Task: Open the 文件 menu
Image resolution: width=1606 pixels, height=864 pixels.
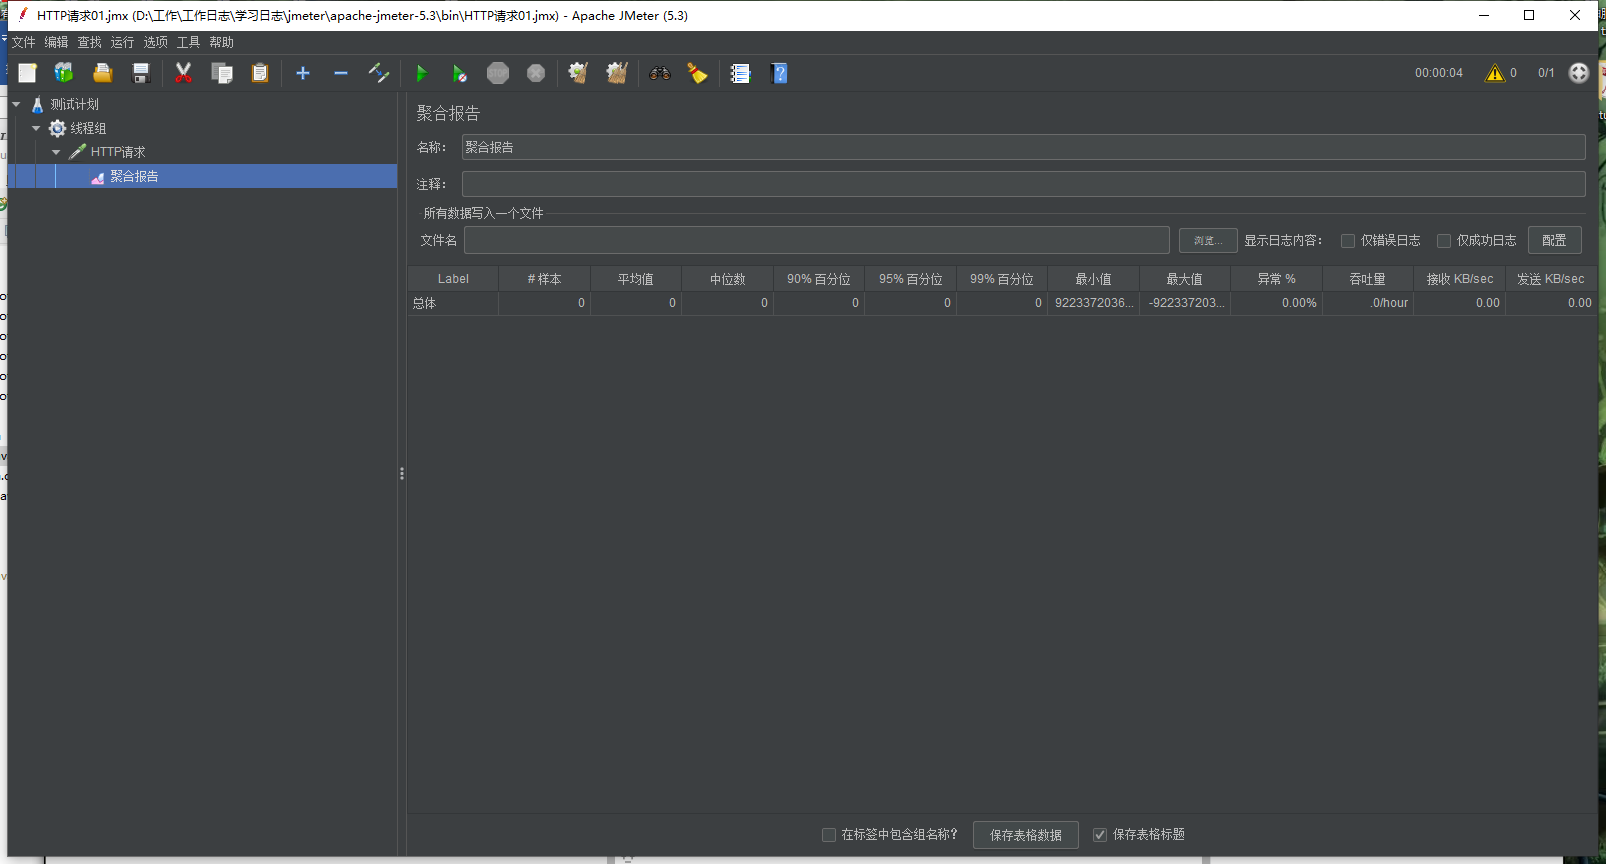Action: pyautogui.click(x=23, y=42)
